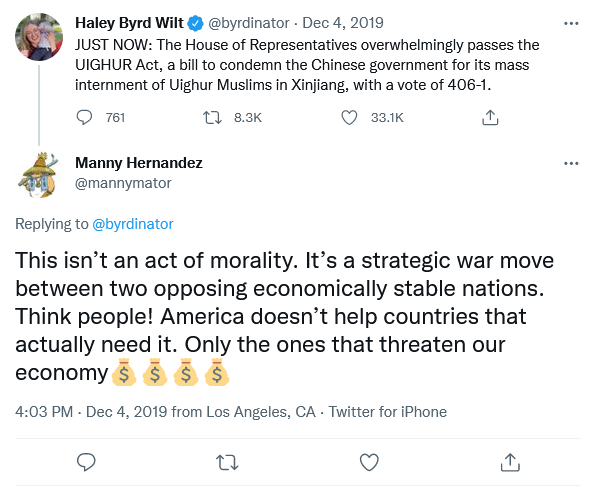Image resolution: width=594 pixels, height=486 pixels.
Task: Follow the blue @byrdinator replying-to link
Action: pos(133,224)
